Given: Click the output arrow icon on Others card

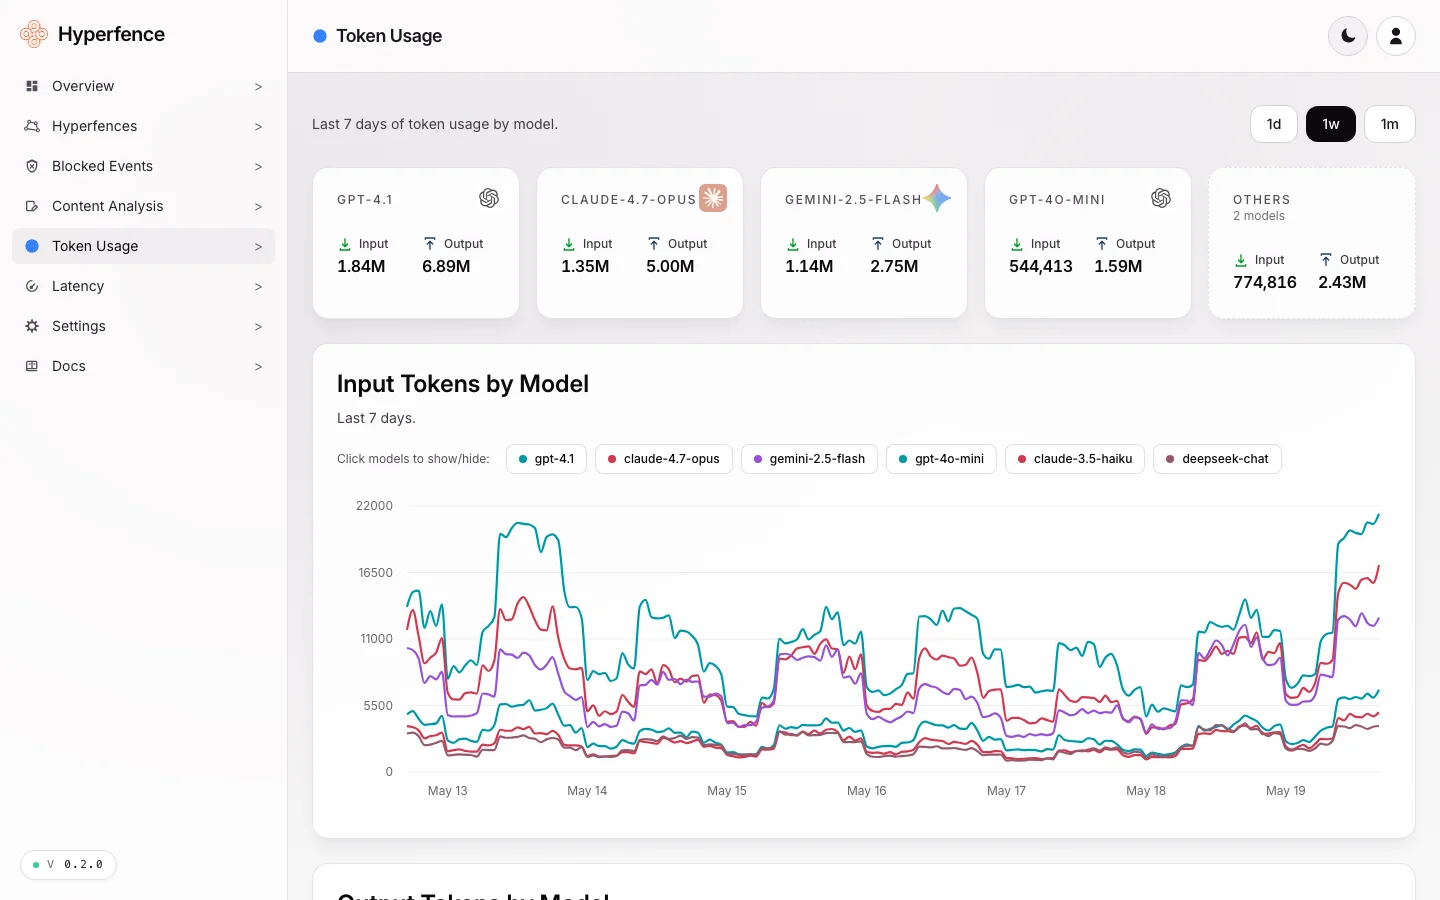Looking at the screenshot, I should click(1326, 260).
